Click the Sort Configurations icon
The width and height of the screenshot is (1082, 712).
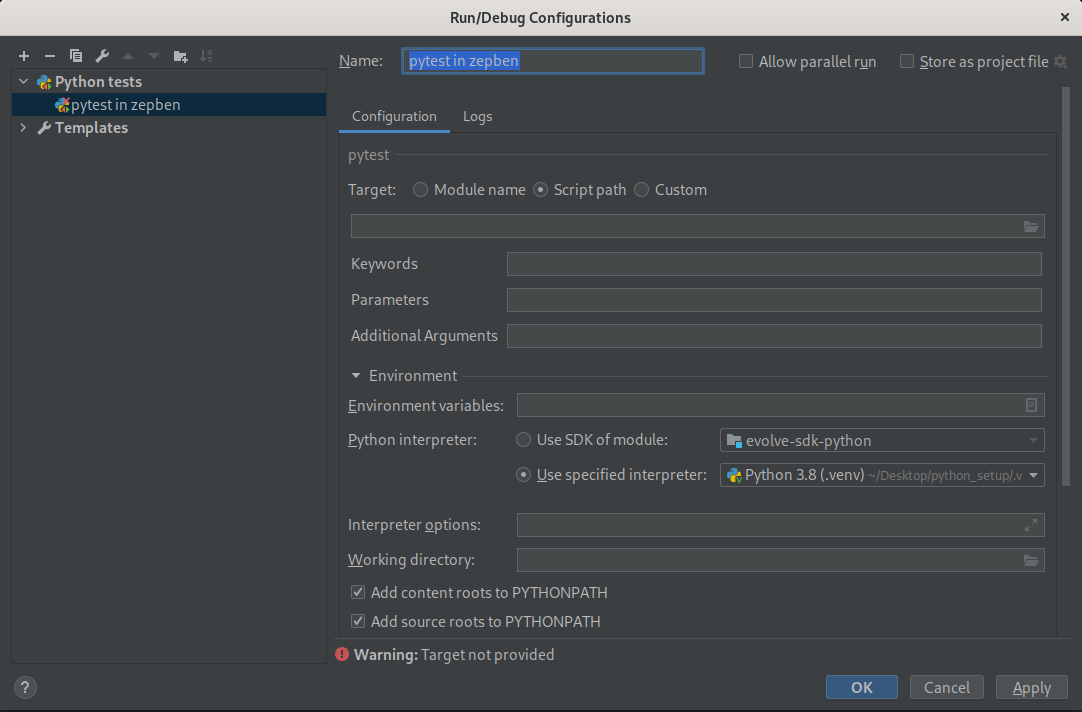[206, 56]
